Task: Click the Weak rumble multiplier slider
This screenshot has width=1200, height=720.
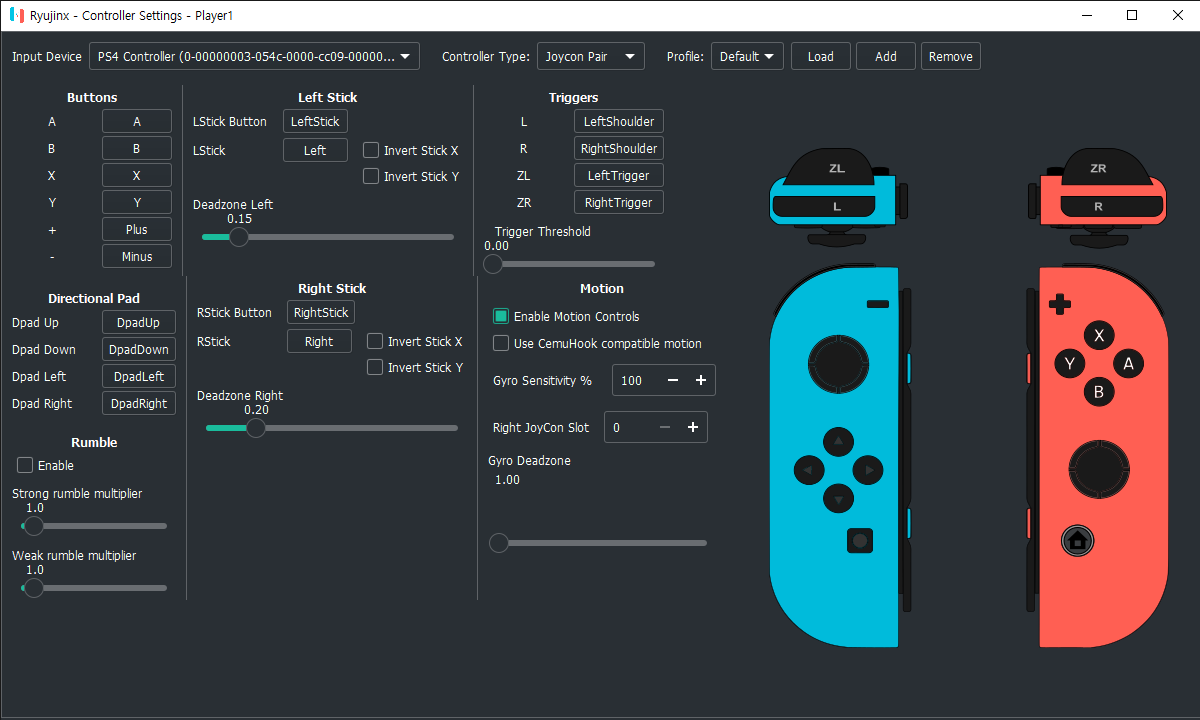Action: (x=94, y=588)
